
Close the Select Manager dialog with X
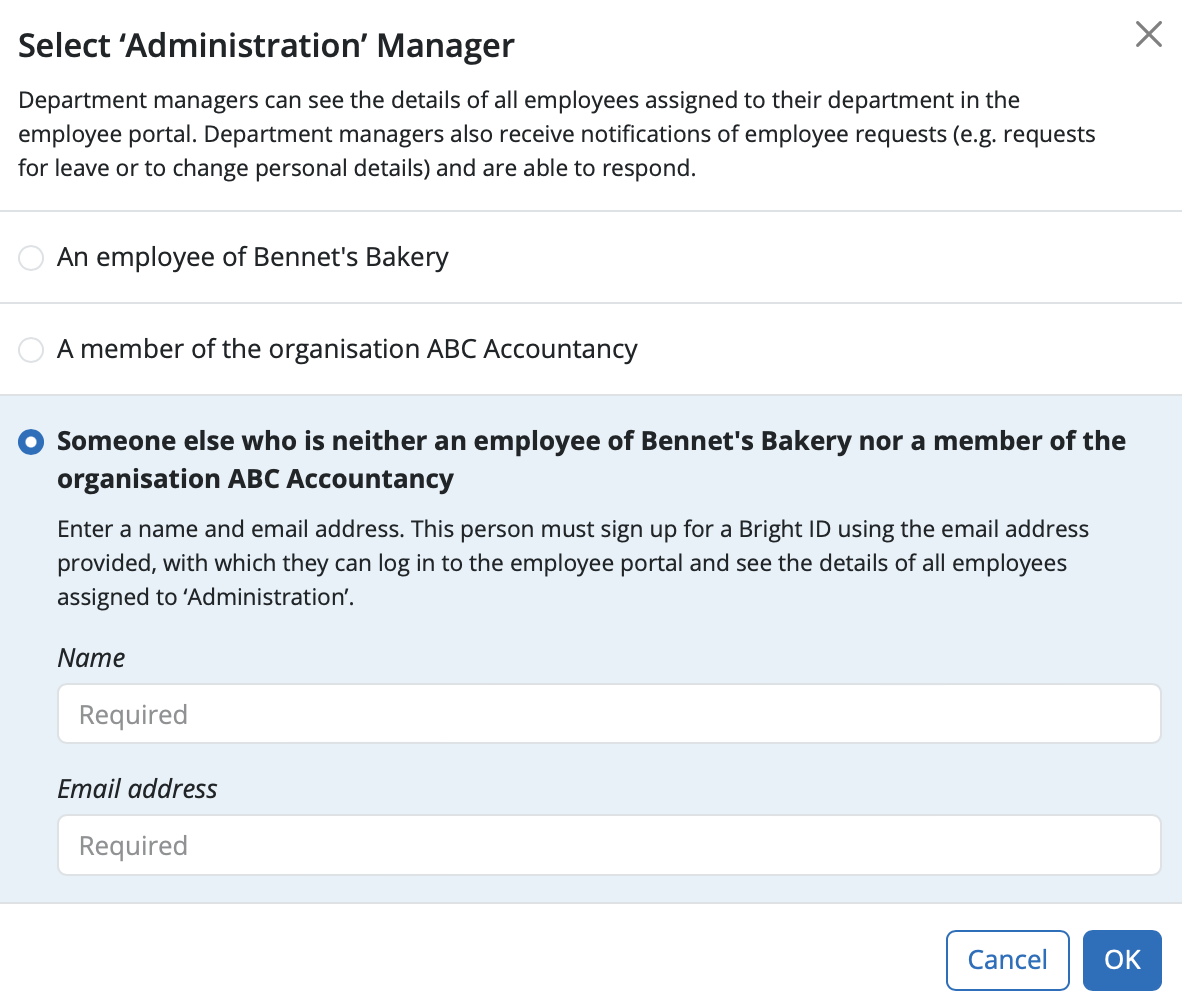[1148, 34]
